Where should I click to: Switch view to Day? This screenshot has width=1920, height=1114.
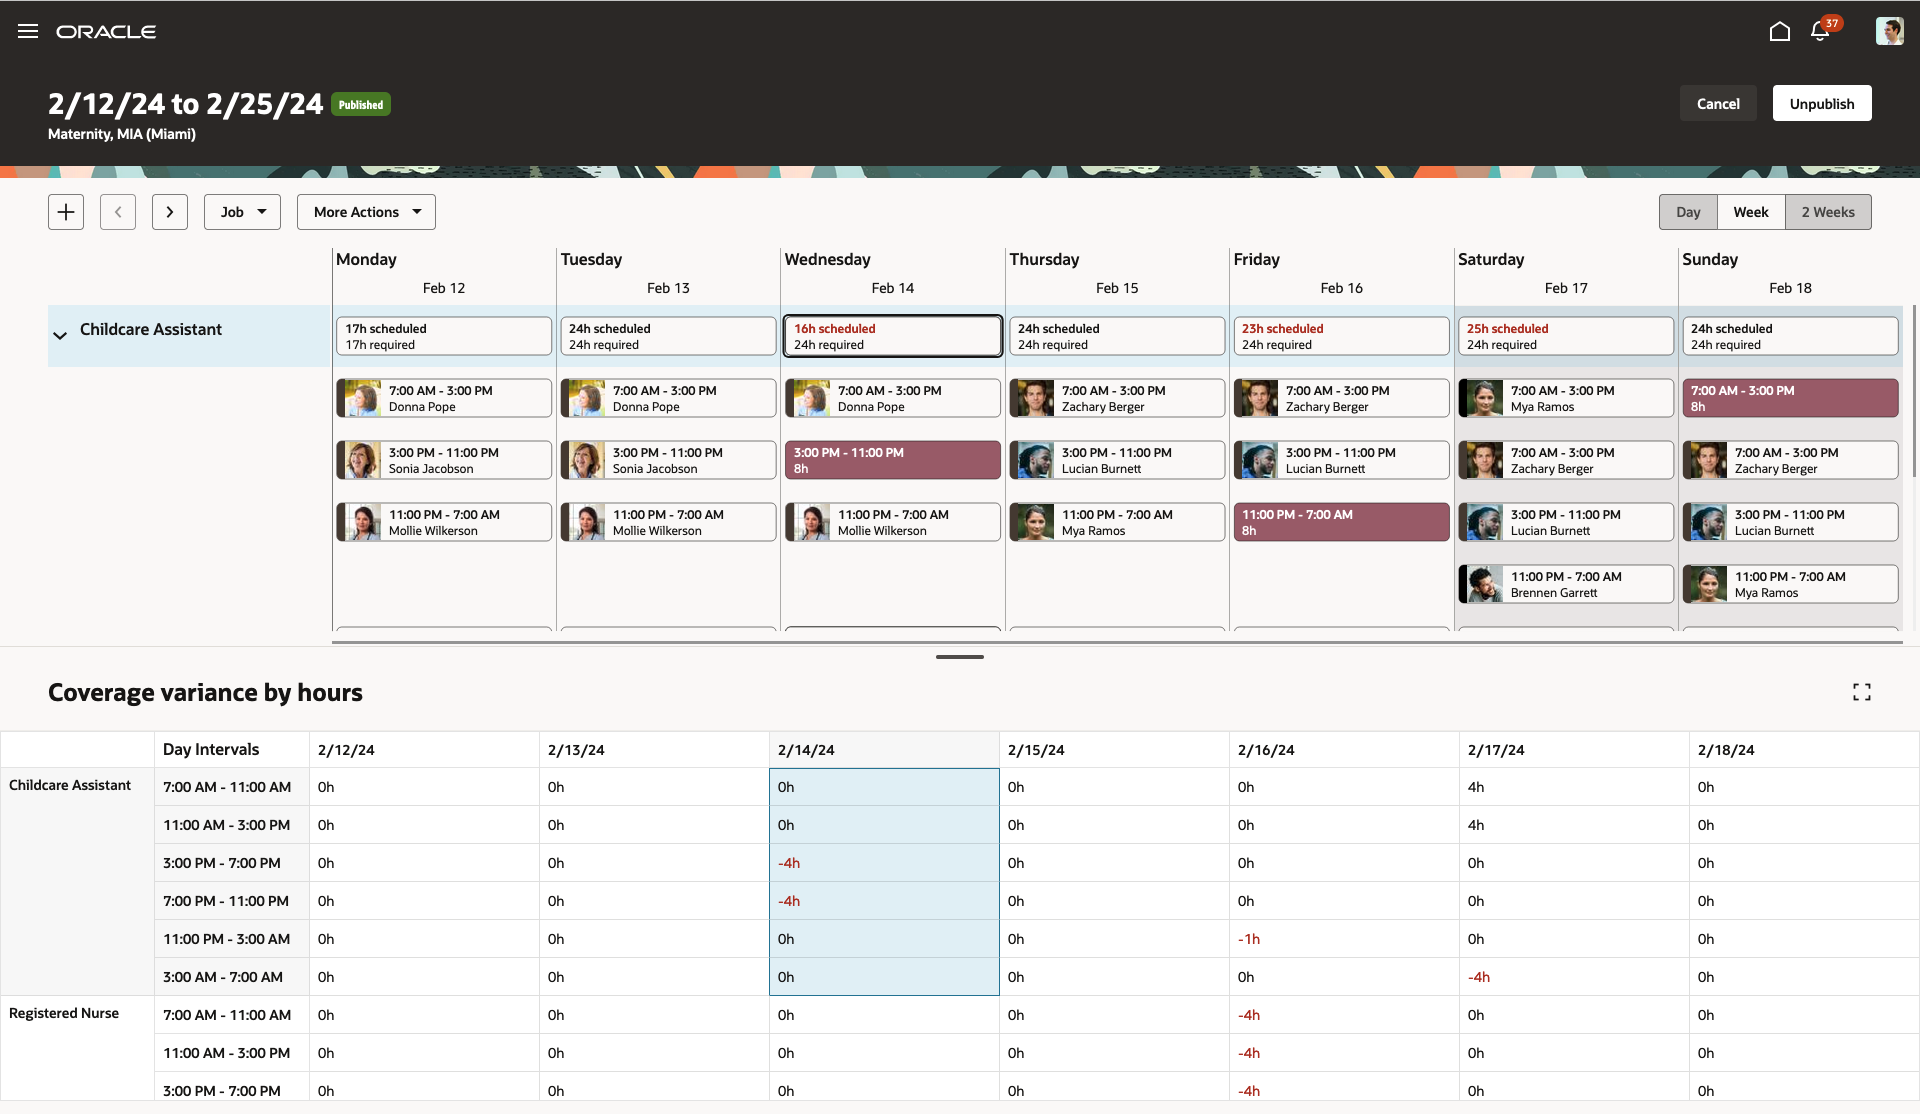pyautogui.click(x=1688, y=212)
